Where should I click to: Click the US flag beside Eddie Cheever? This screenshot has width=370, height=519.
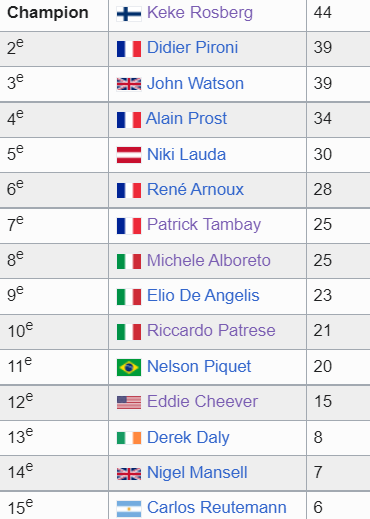coord(129,402)
